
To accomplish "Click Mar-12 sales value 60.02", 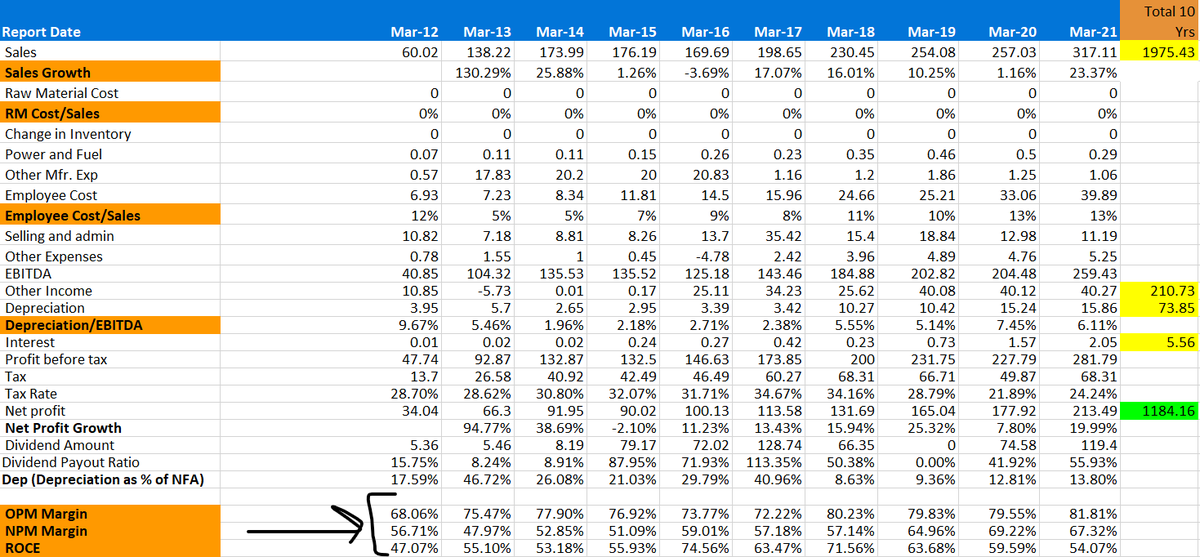I will 419,52.
